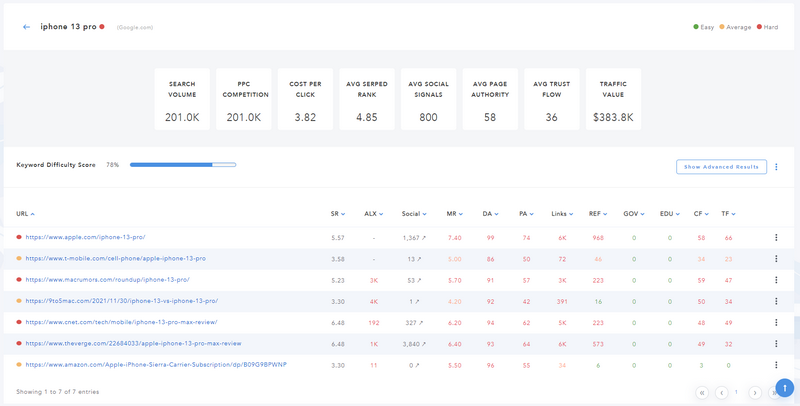This screenshot has height=406, width=800.
Task: Click the 78% difficulty score value
Action: pos(112,165)
